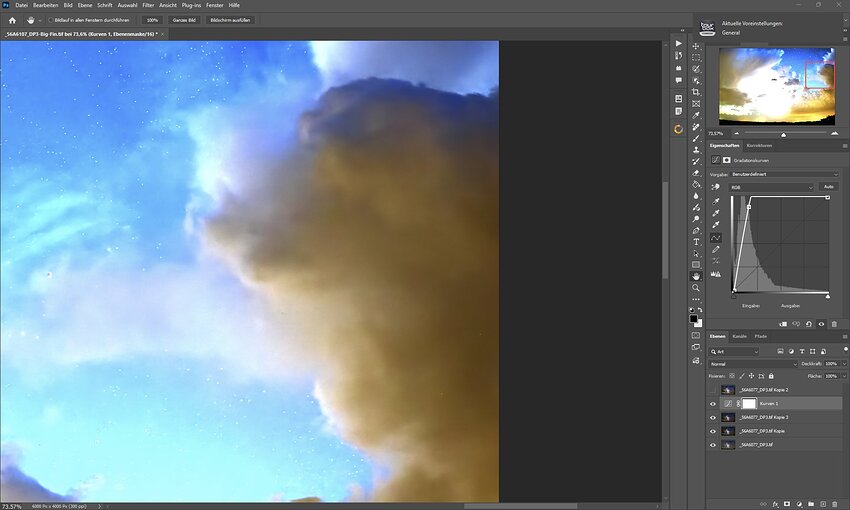Image resolution: width=850 pixels, height=510 pixels.
Task: Enable 'Bildlauf in allen Fenstern durchführen' checkbox
Action: (48, 20)
